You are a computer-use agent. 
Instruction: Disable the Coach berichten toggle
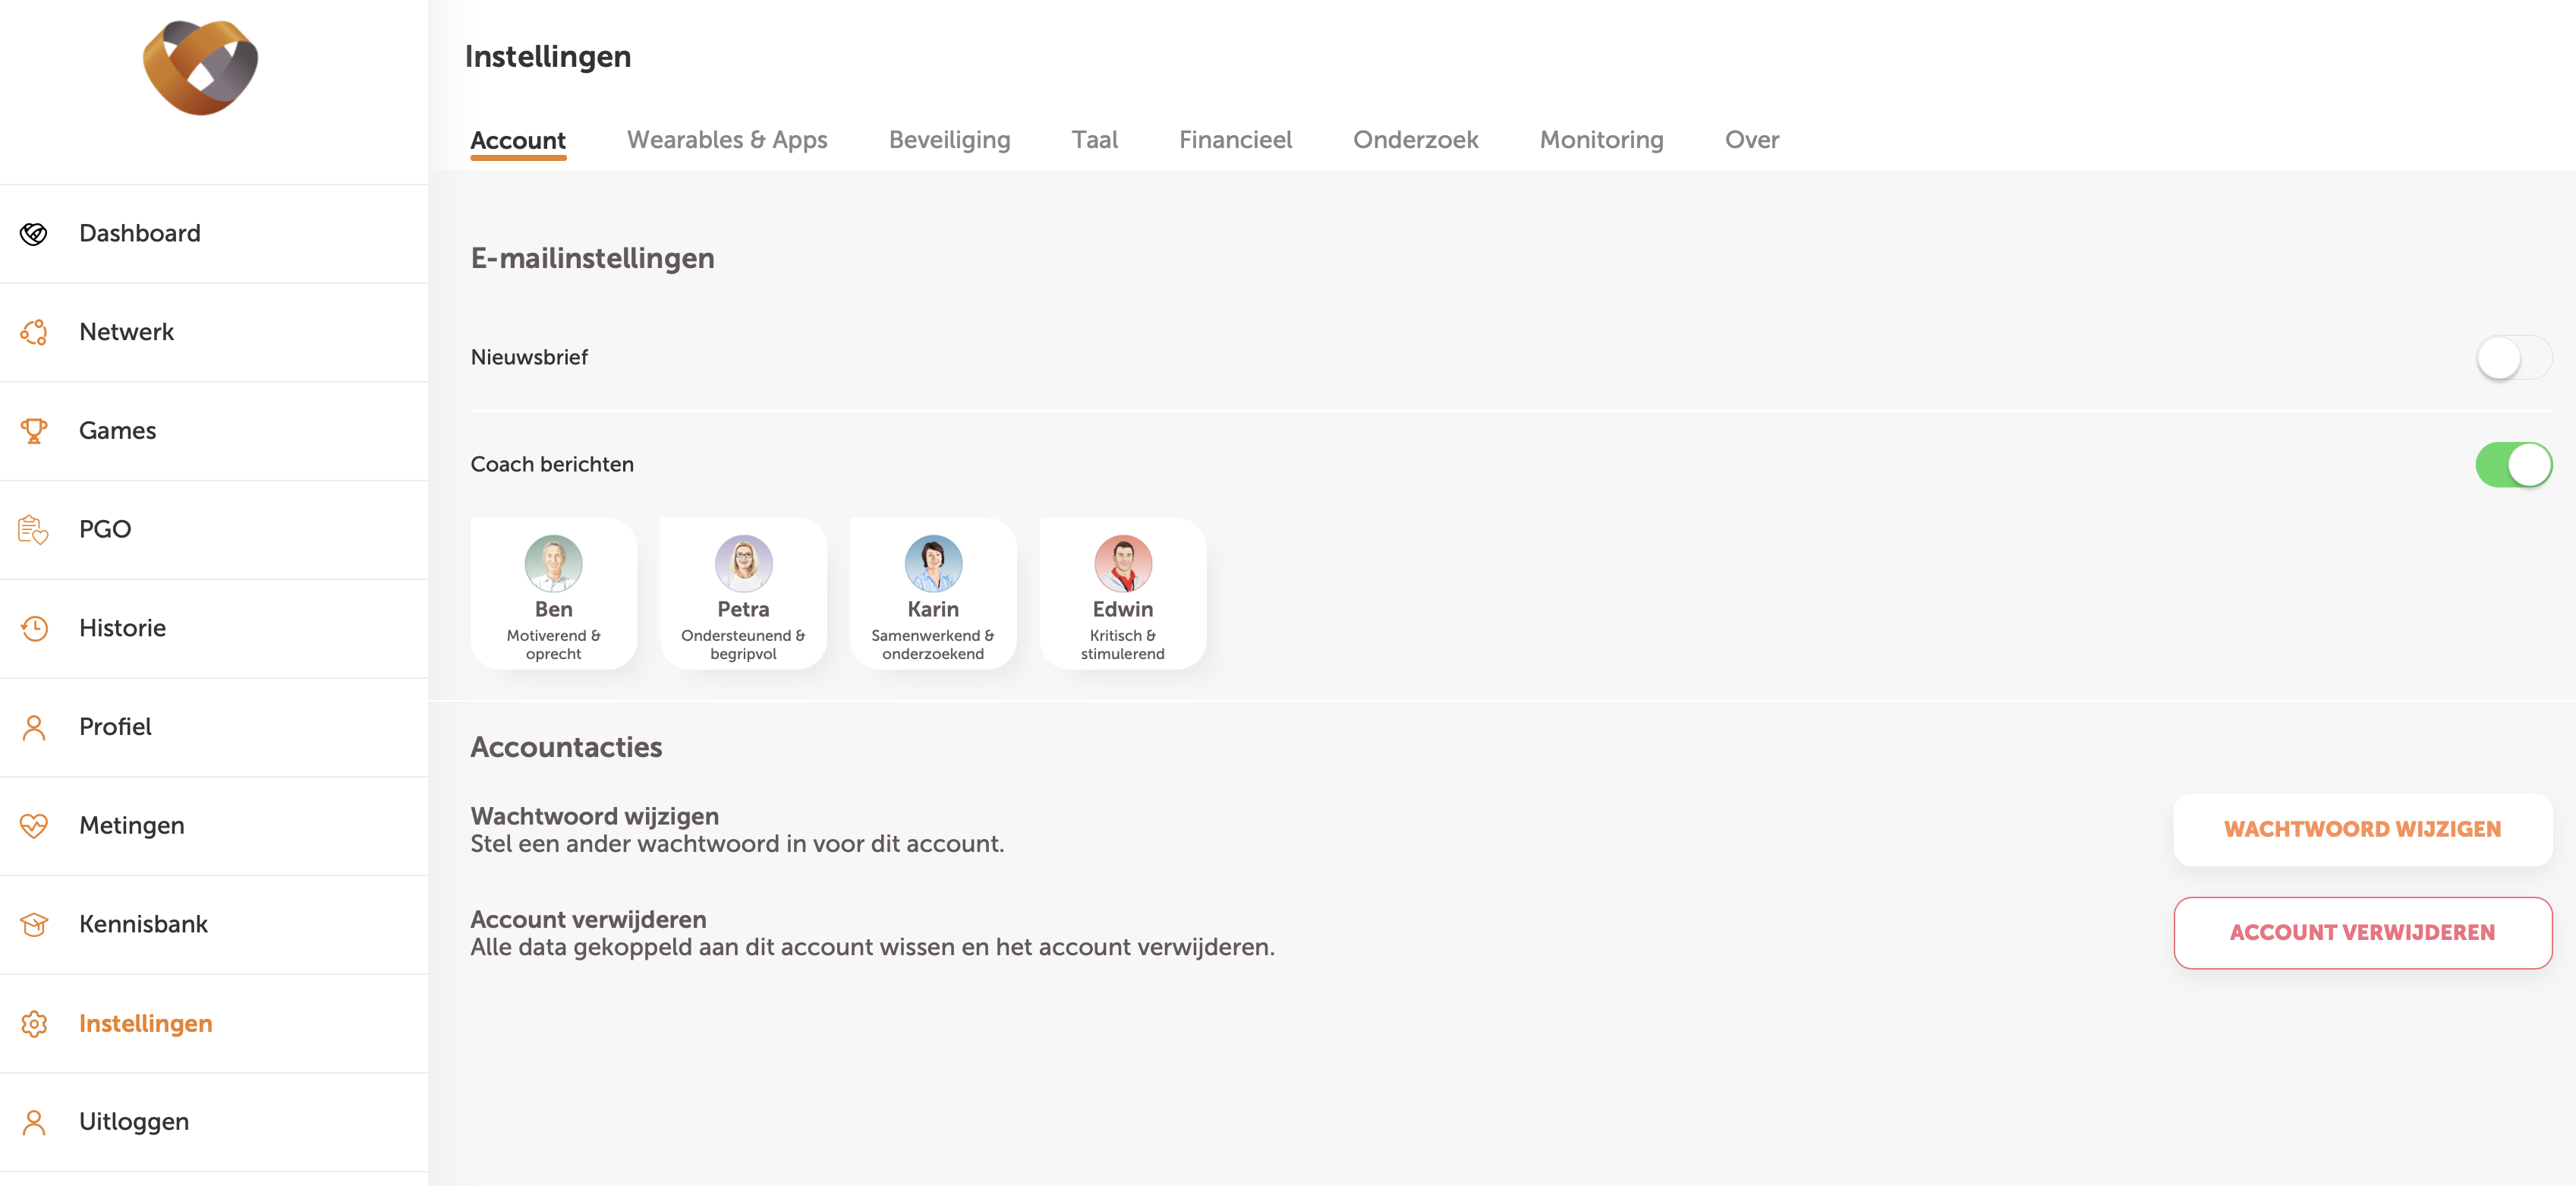pos(2512,465)
